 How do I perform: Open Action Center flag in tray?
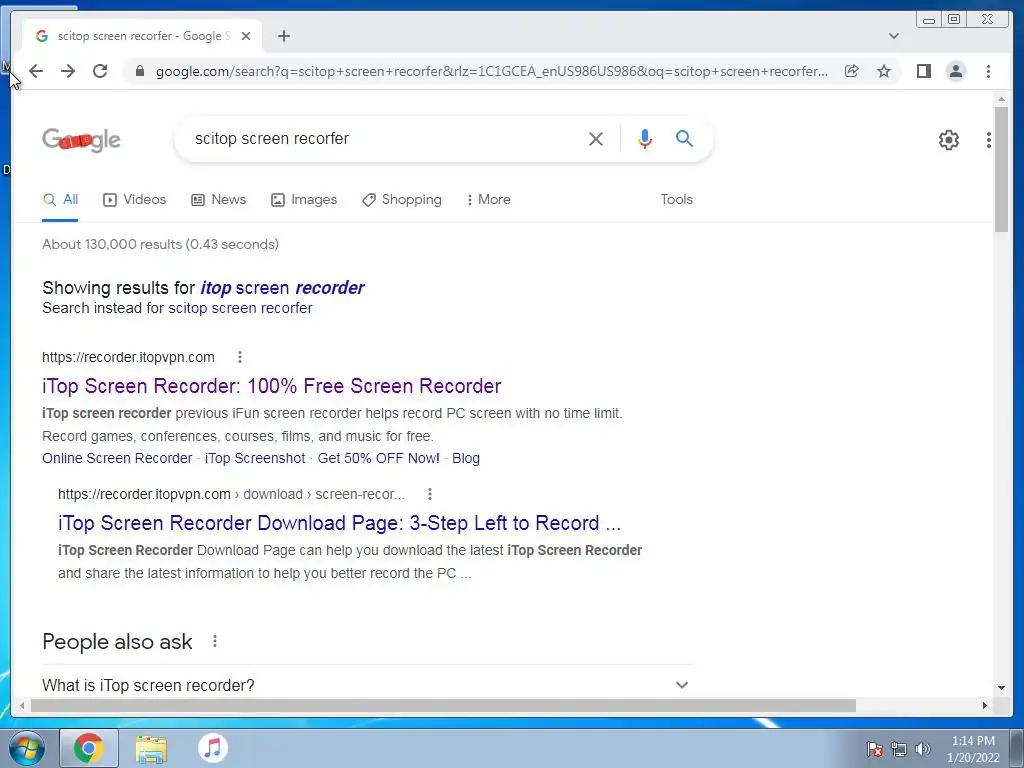874,749
